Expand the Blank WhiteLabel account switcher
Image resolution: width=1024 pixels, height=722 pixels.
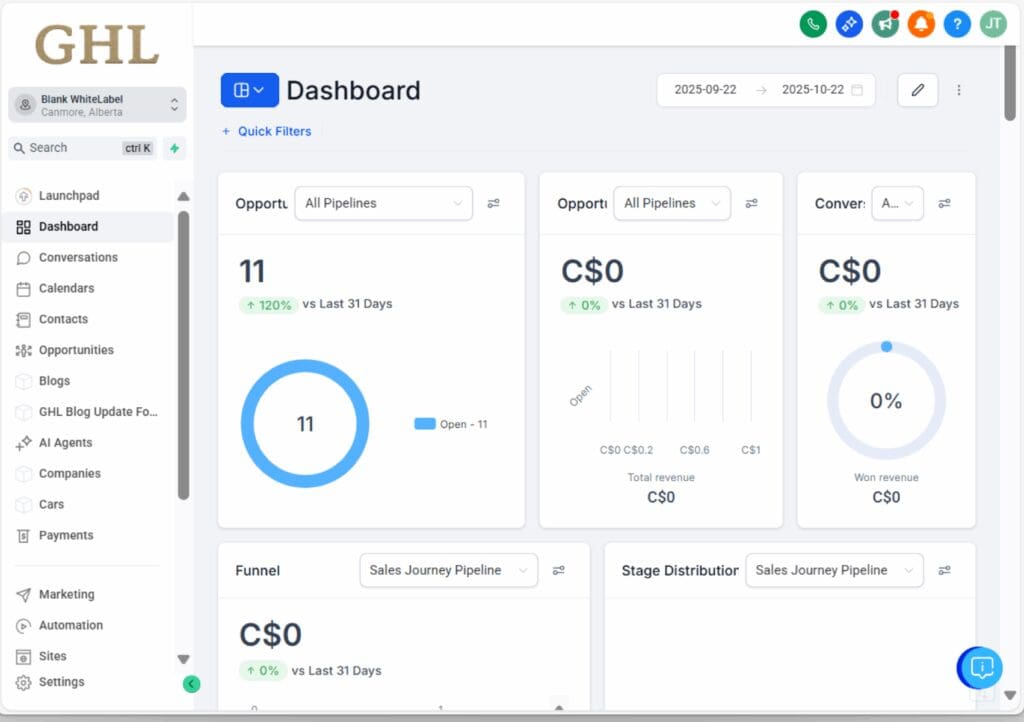pyautogui.click(x=96, y=104)
